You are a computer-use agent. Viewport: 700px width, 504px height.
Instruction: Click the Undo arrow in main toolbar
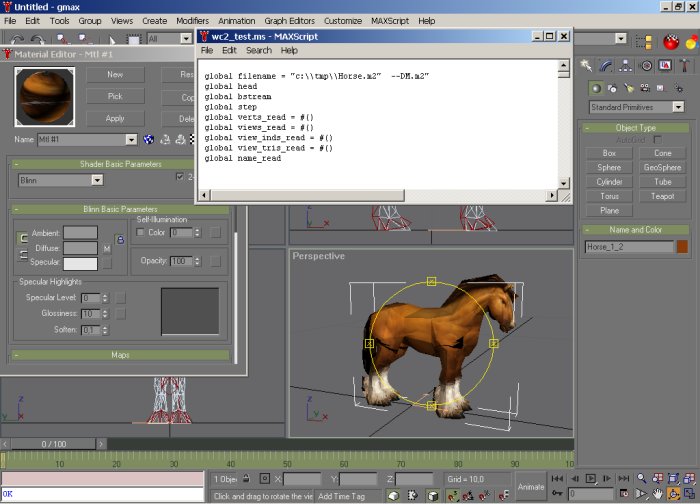coord(17,39)
